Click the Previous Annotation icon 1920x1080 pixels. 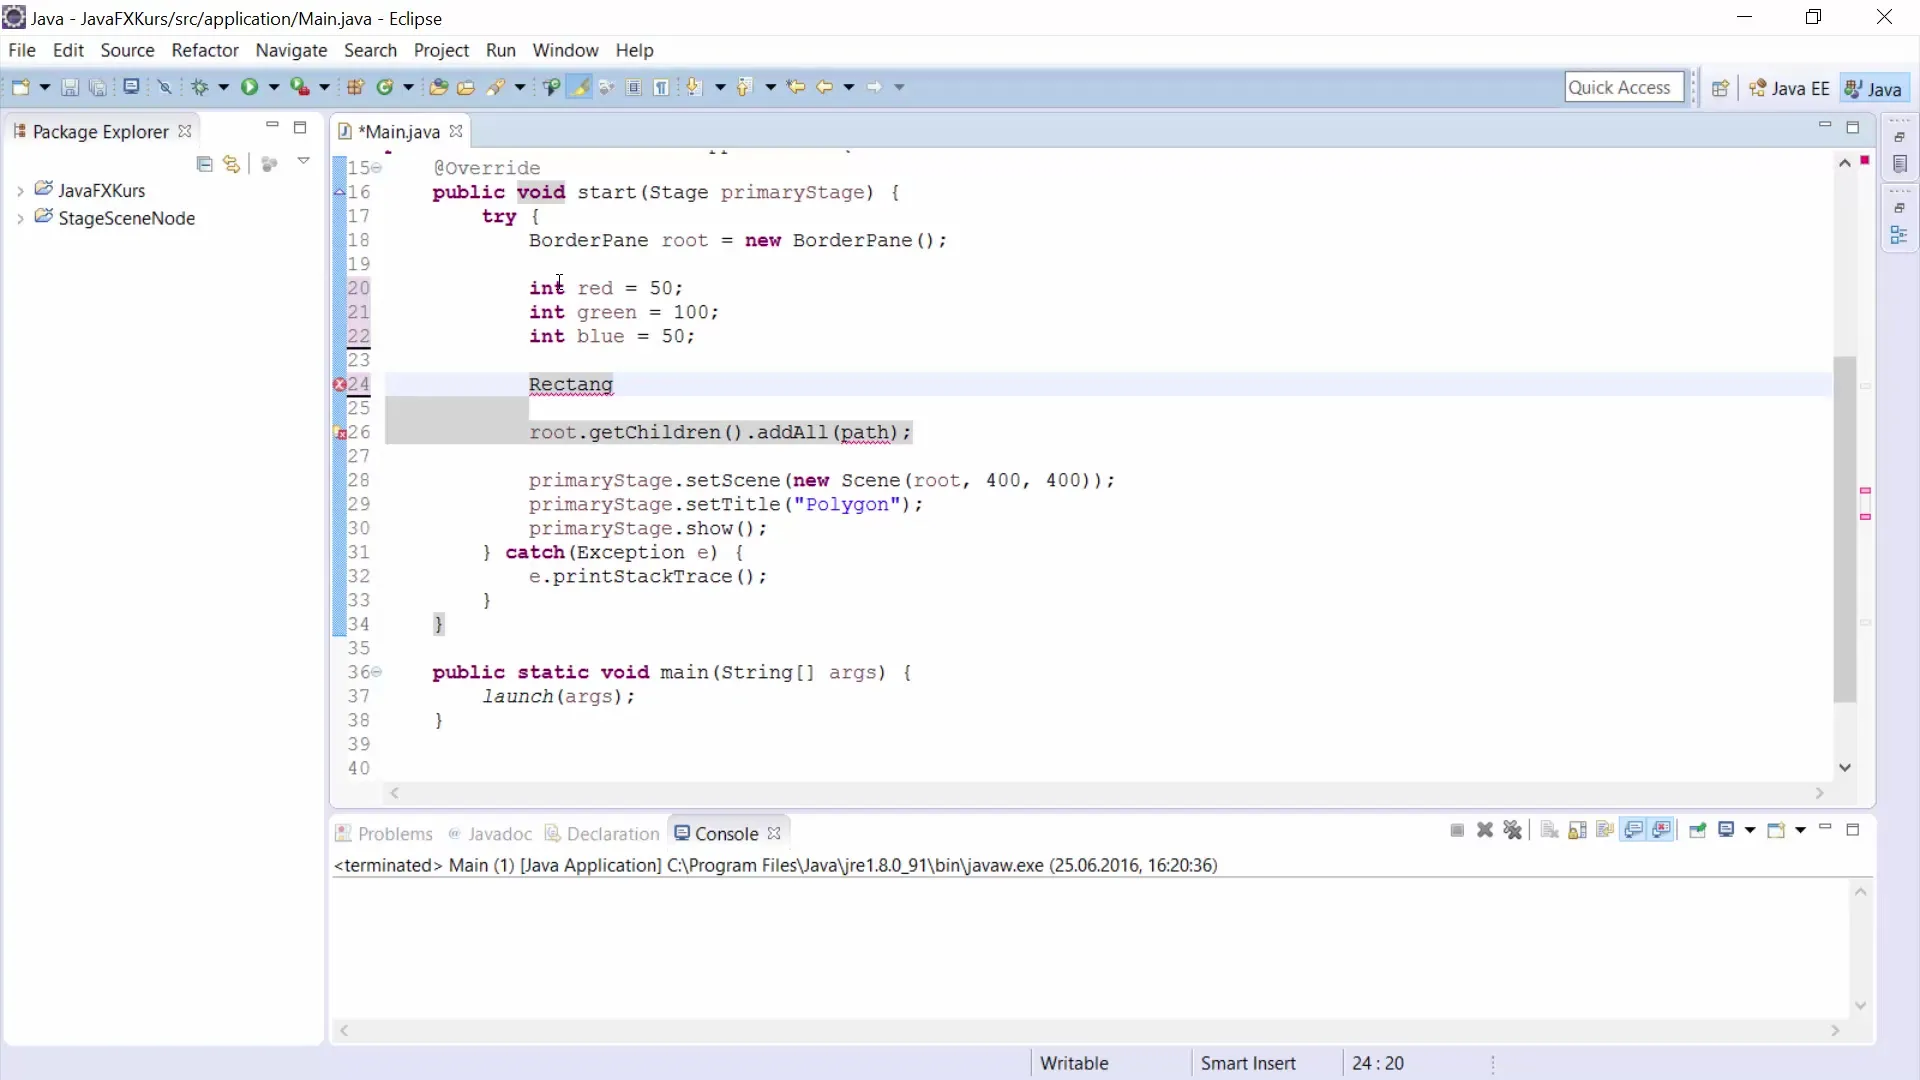(x=744, y=87)
